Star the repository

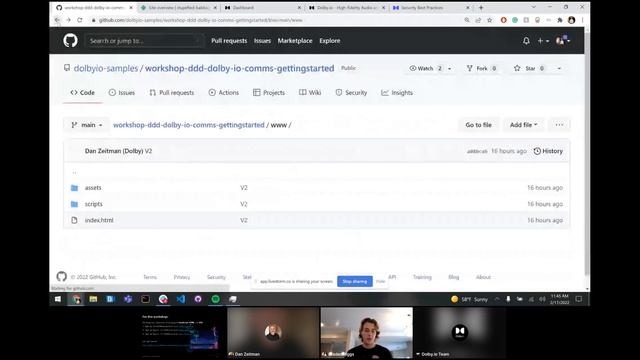click(529, 68)
